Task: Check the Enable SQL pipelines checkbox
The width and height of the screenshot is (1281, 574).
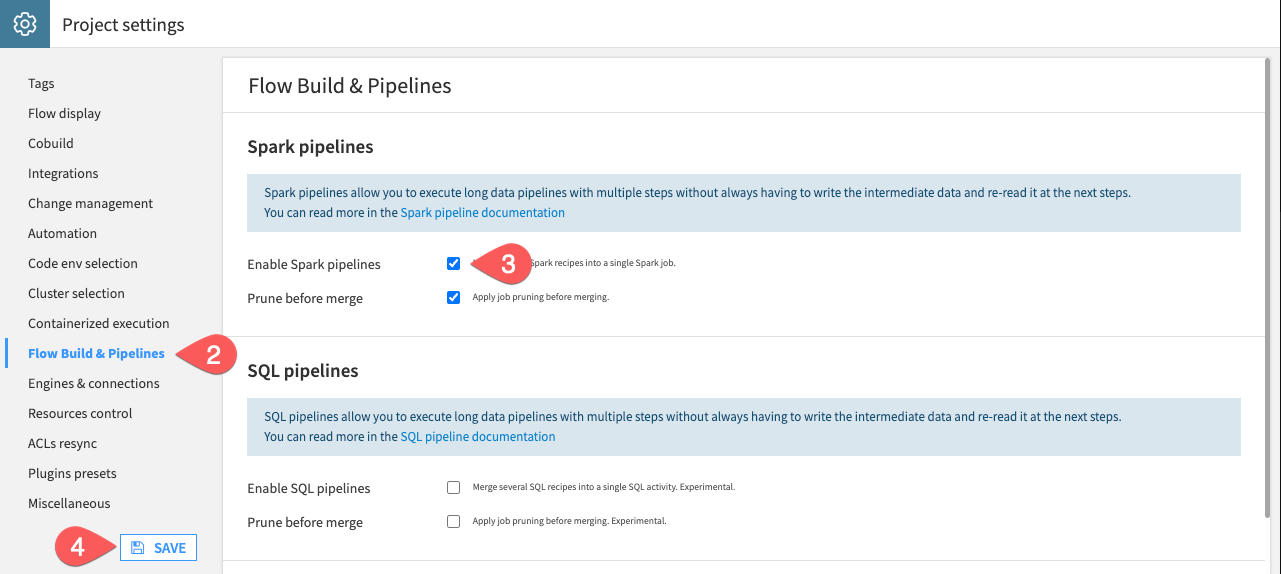Action: (x=454, y=488)
